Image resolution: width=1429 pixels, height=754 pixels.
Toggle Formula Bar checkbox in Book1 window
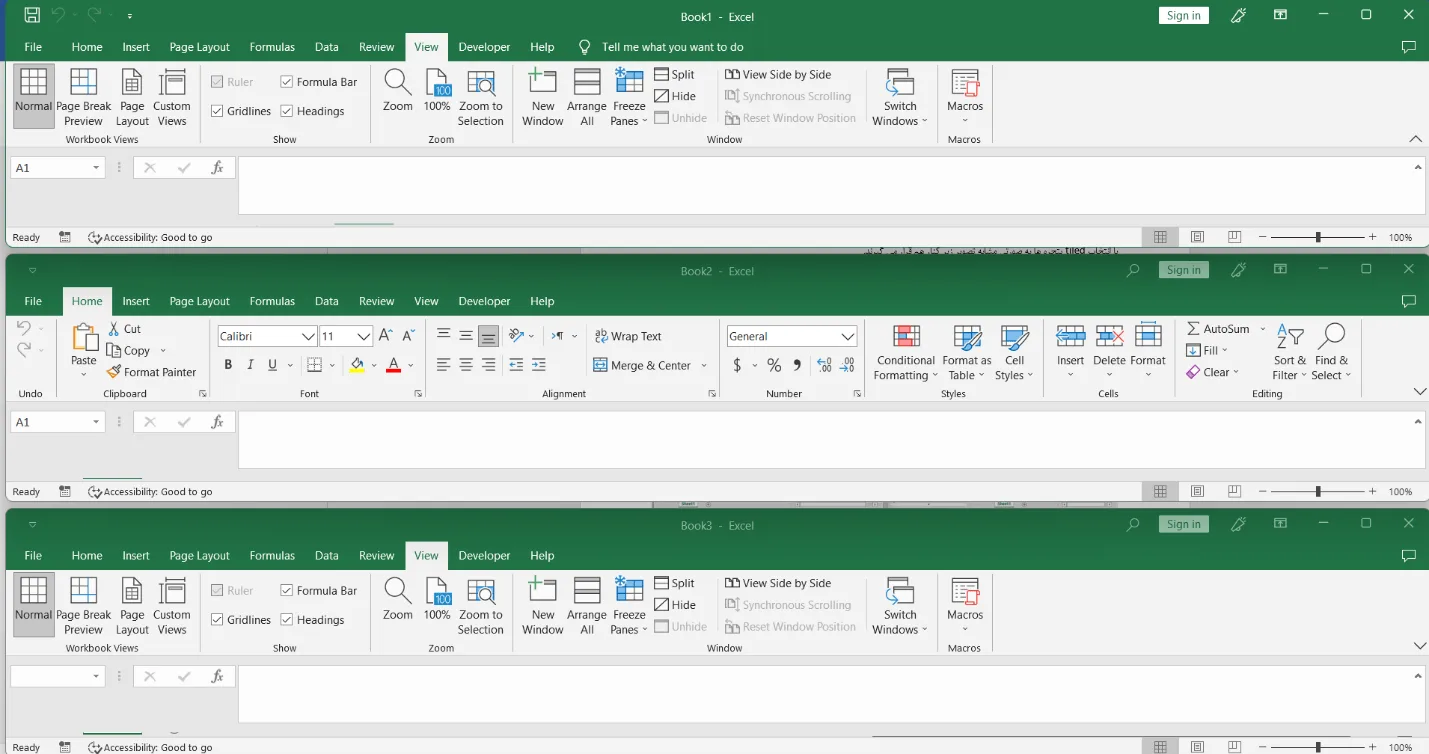point(287,82)
